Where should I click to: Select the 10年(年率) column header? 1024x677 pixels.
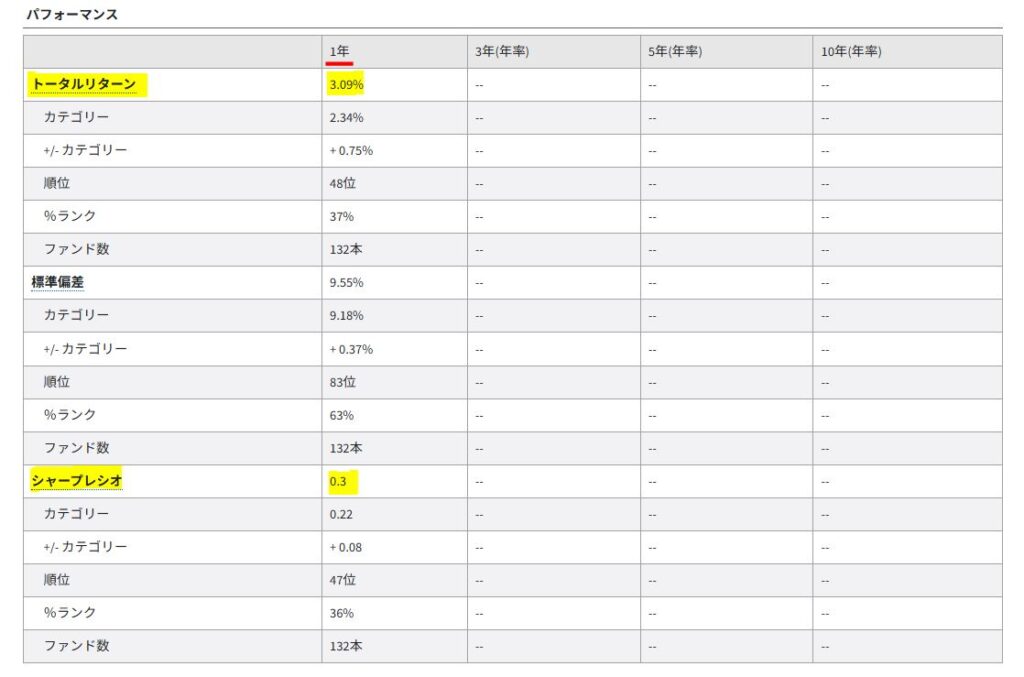850,52
